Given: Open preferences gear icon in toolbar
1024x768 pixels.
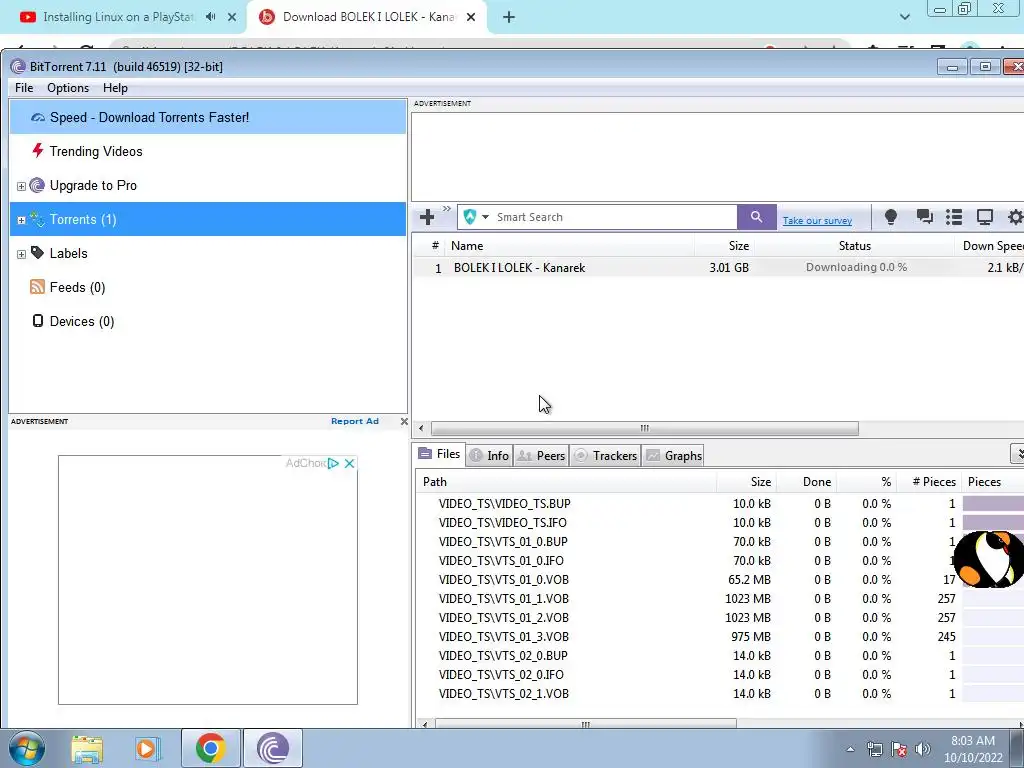Looking at the screenshot, I should 1016,217.
